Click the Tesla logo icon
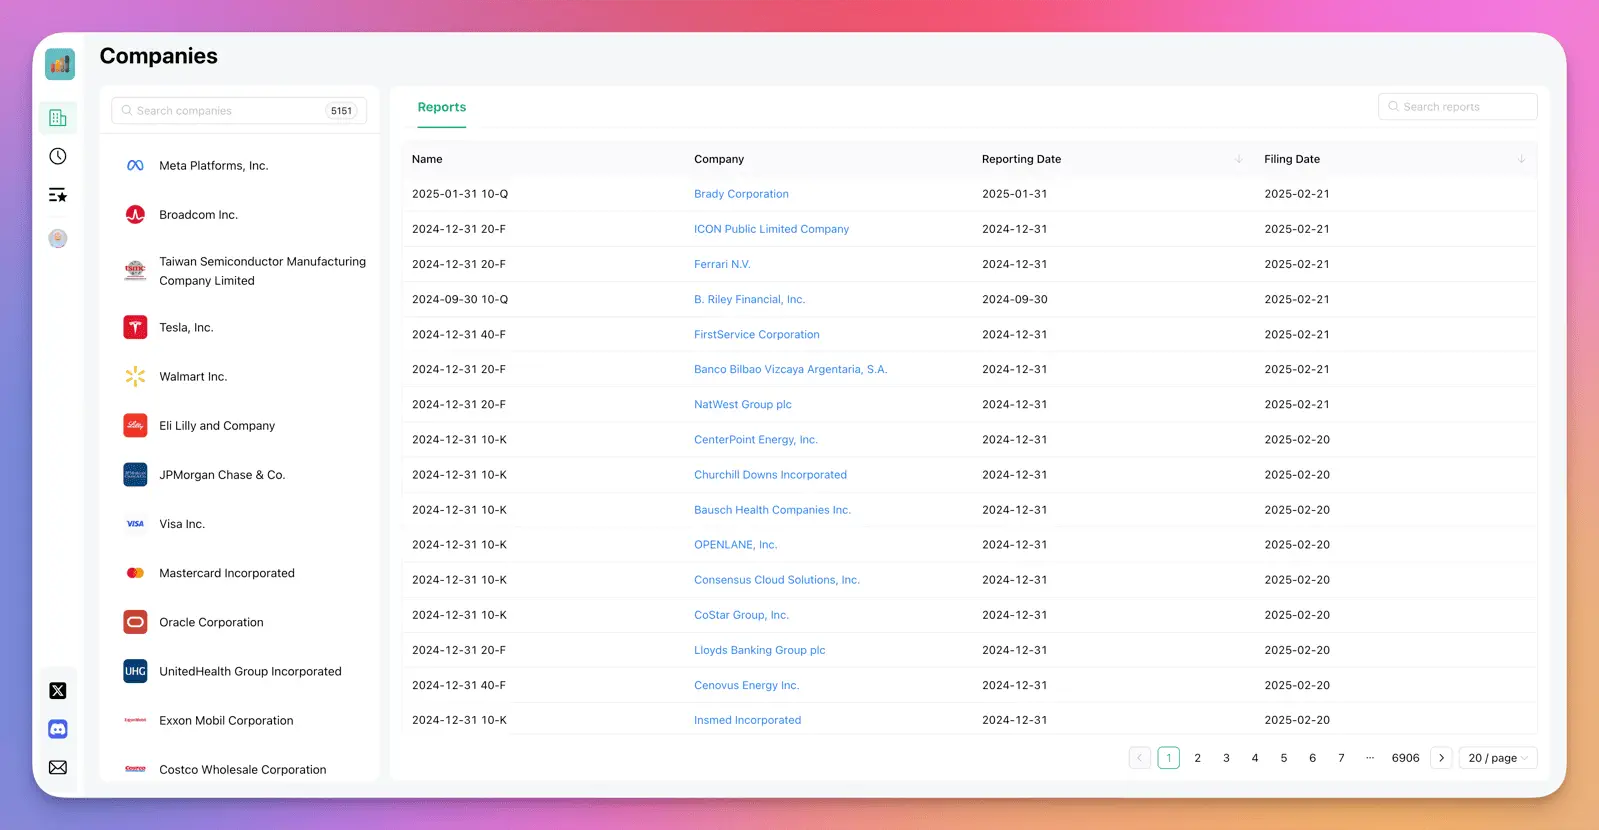 [x=135, y=327]
